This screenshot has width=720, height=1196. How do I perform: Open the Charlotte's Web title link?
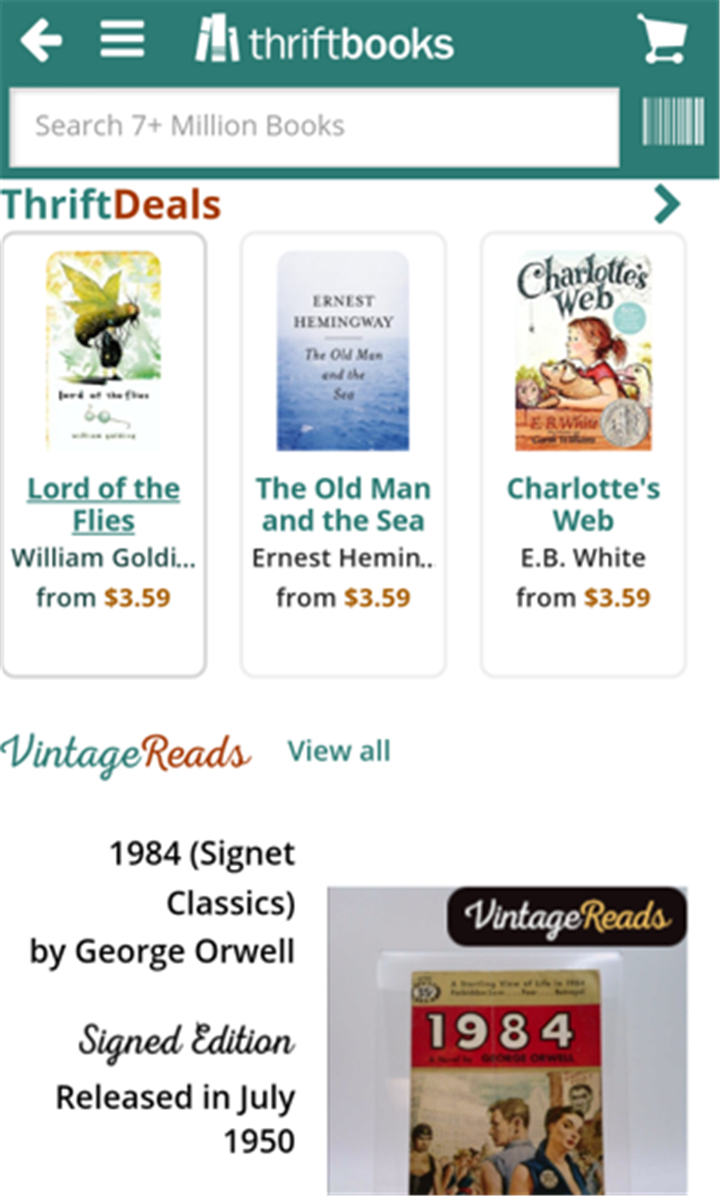pyautogui.click(x=583, y=504)
